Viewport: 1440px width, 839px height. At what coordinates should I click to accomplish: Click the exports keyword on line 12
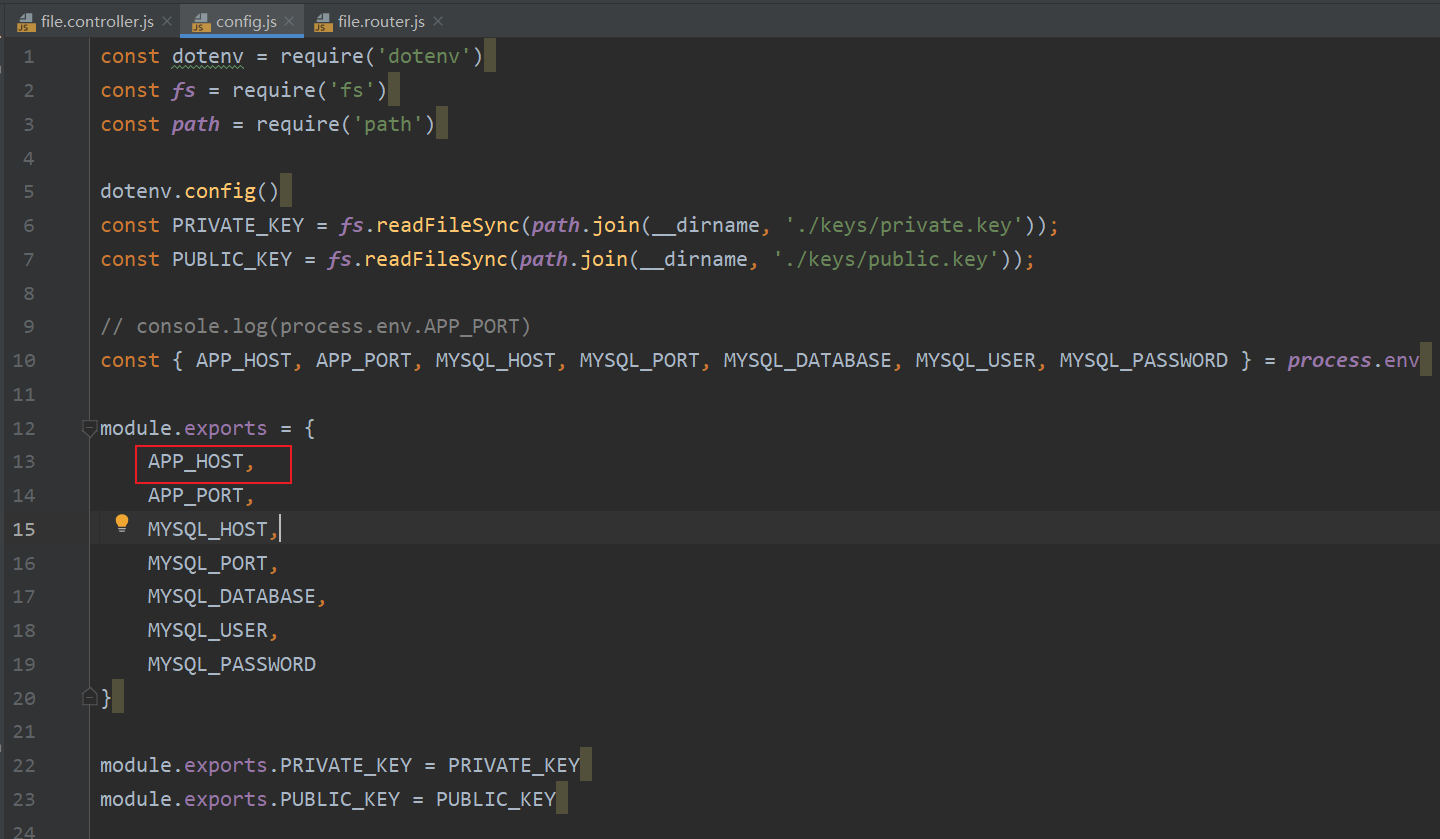tap(226, 428)
